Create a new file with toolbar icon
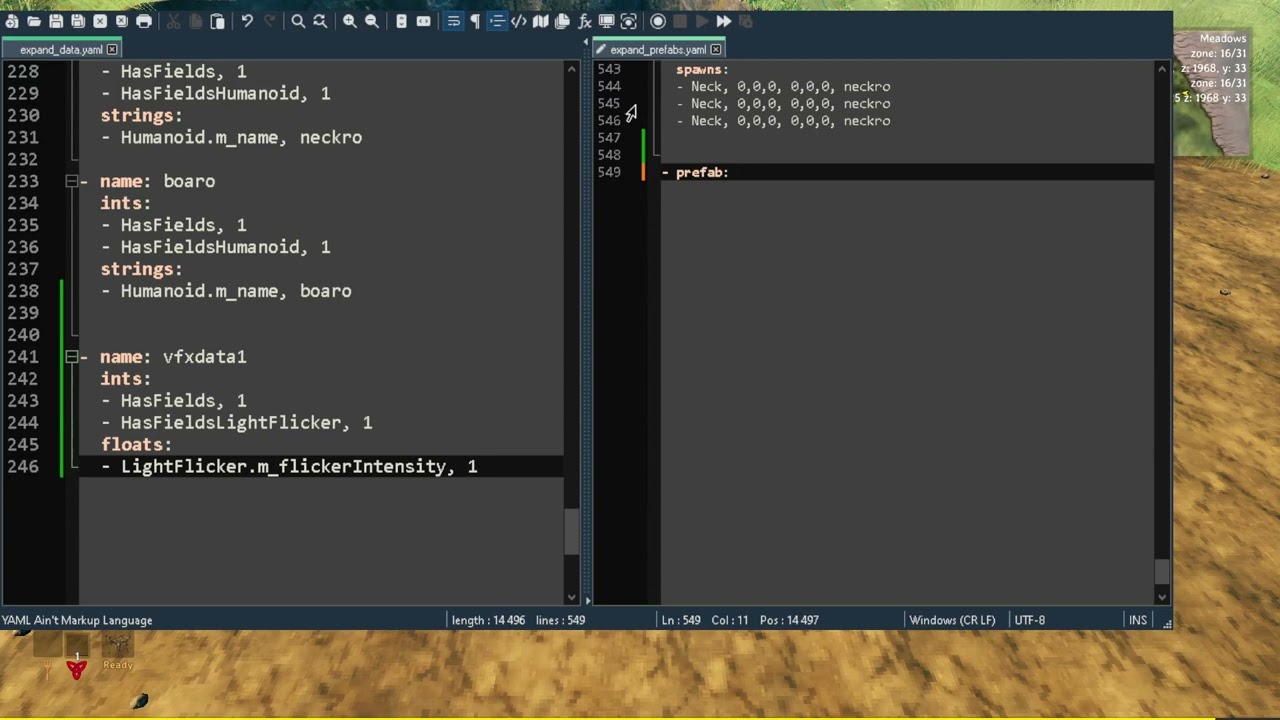Image resolution: width=1280 pixels, height=720 pixels. 12,21
